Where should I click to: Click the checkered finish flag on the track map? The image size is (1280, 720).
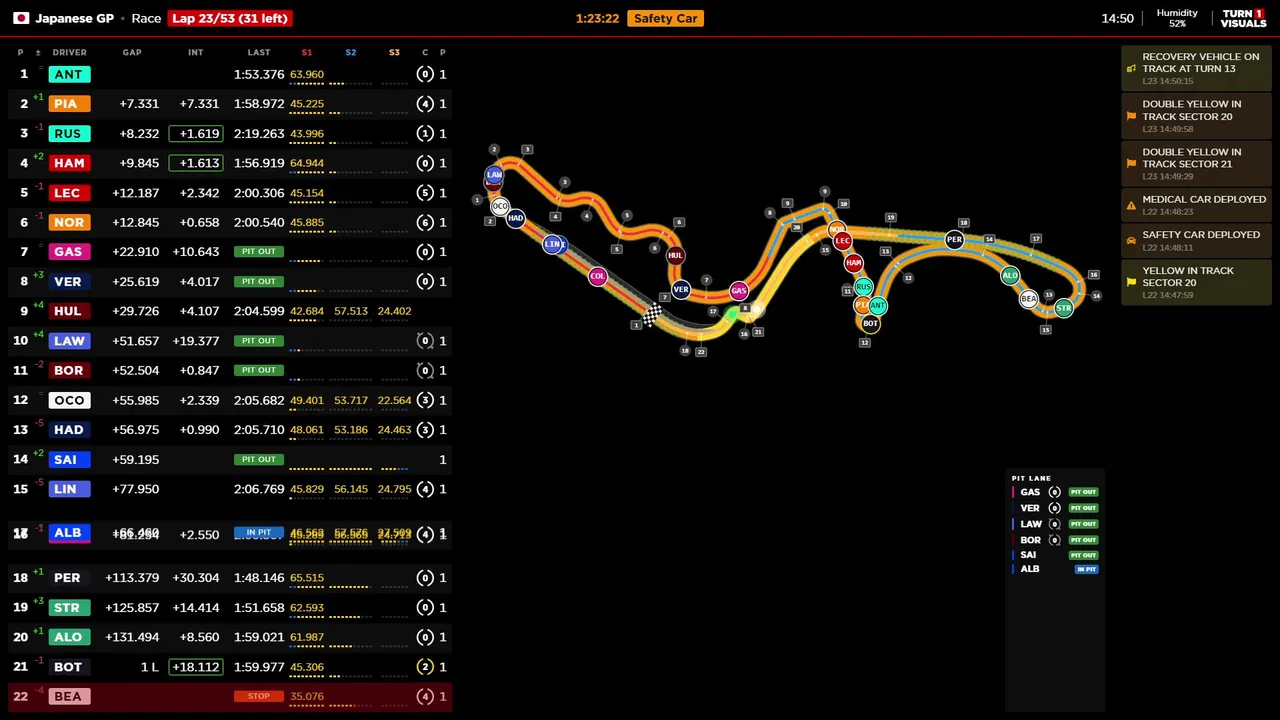coord(652,315)
